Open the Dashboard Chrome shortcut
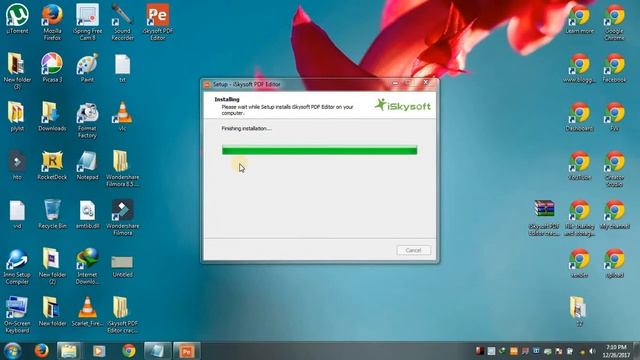This screenshot has width=640, height=360. 579,116
